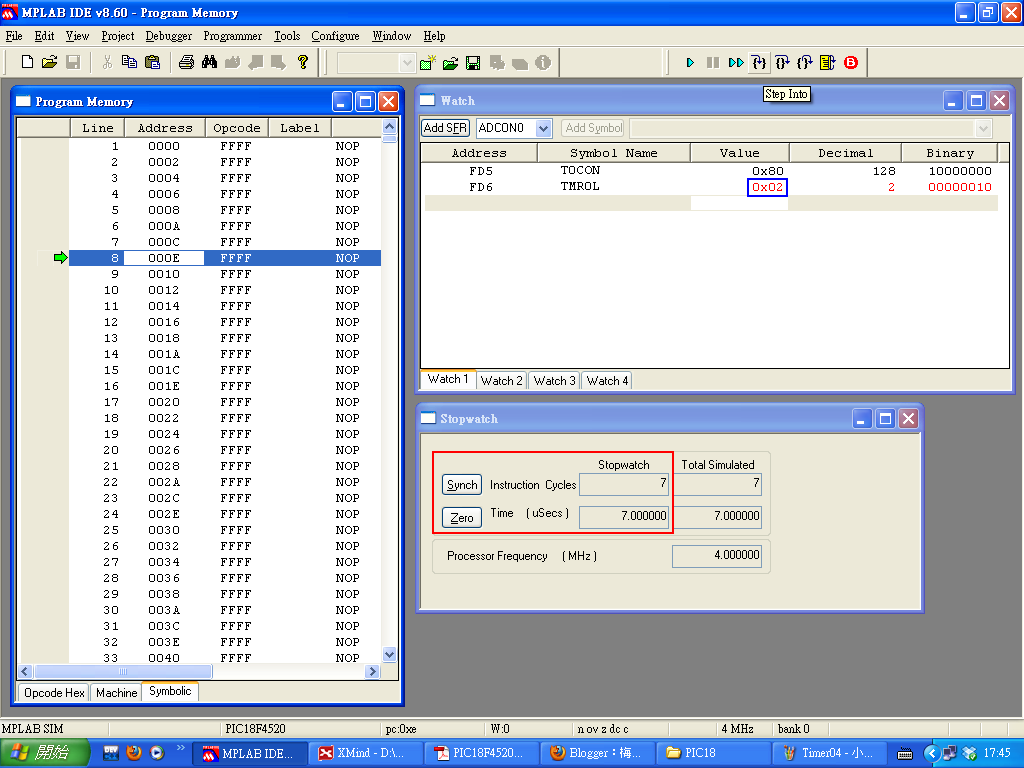1024x768 pixels.
Task: Click the Opcode column header
Action: 236,128
